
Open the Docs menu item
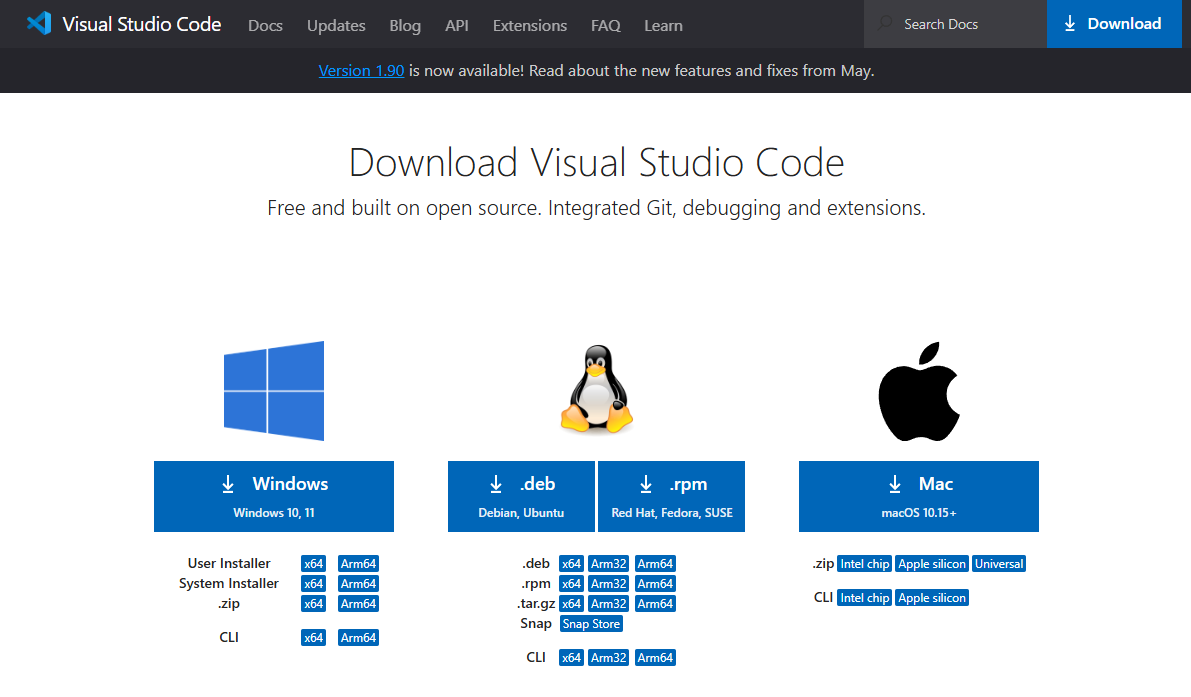click(x=265, y=25)
